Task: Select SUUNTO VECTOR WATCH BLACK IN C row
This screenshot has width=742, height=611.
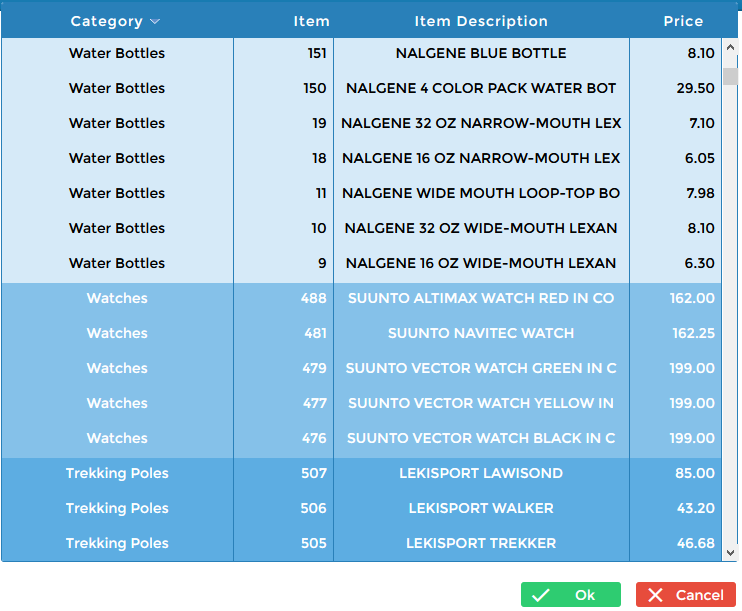Action: click(362, 438)
